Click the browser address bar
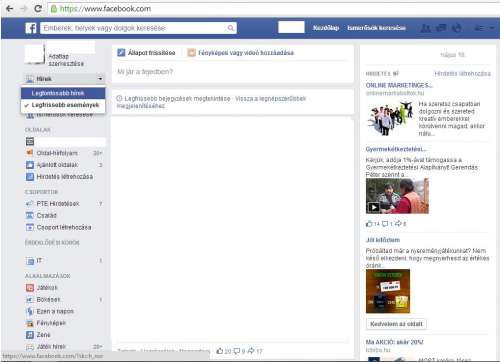The height and width of the screenshot is (362, 500). pyautogui.click(x=273, y=9)
